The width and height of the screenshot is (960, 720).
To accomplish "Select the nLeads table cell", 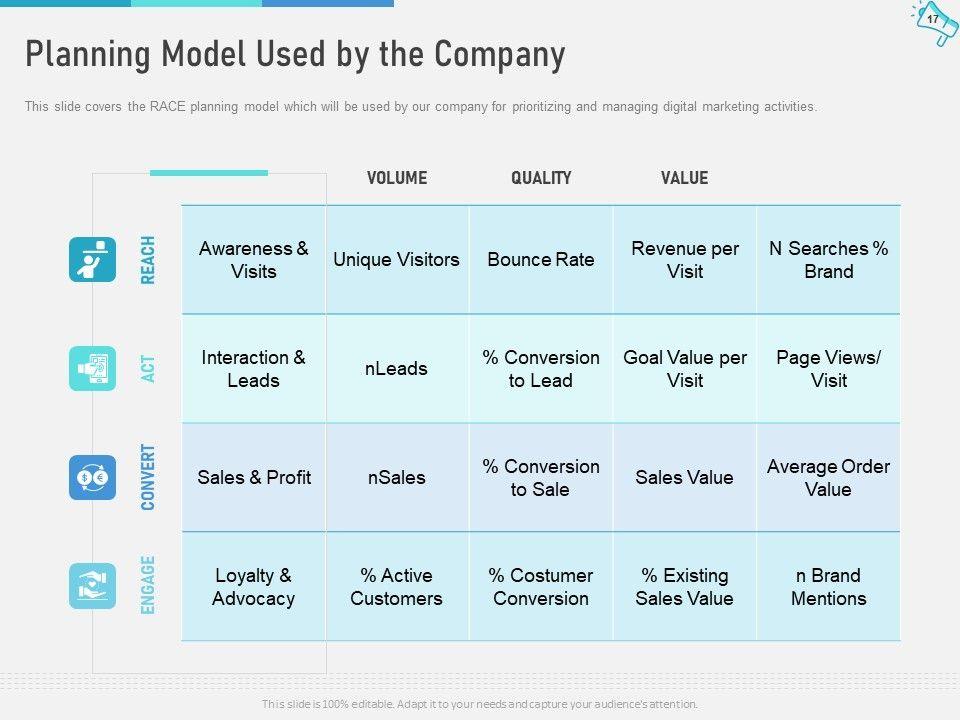I will click(x=397, y=369).
